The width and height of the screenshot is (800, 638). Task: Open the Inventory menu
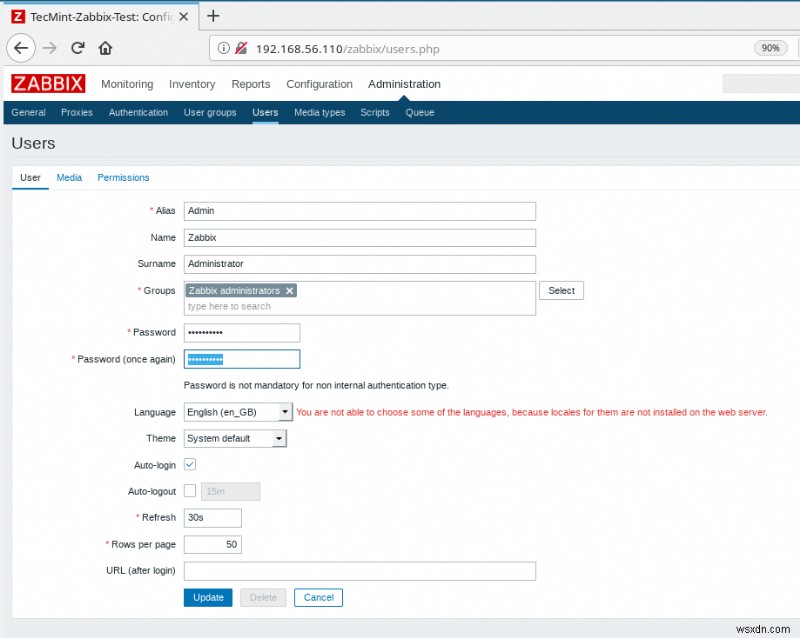(192, 84)
